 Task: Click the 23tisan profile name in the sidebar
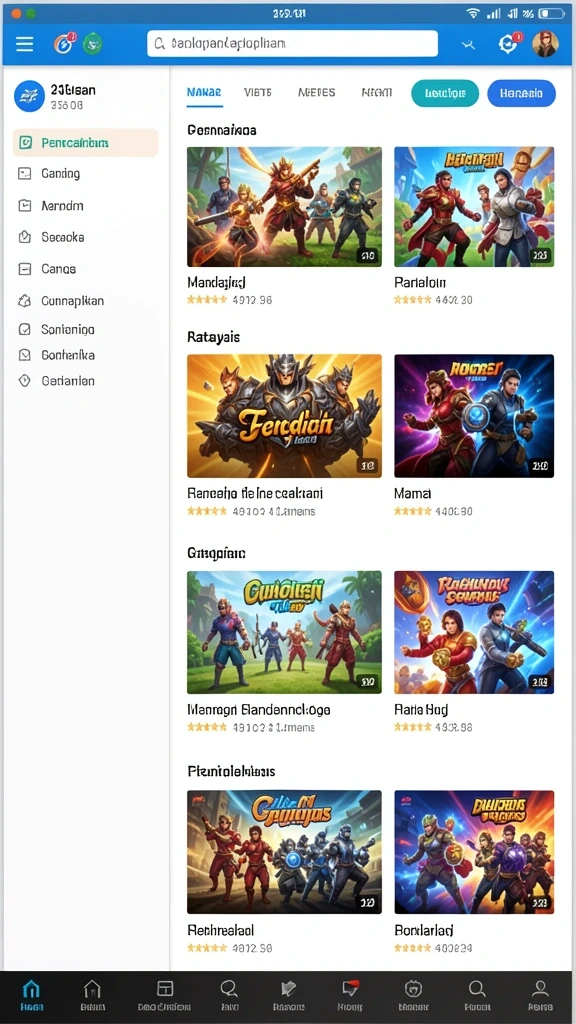coord(72,90)
